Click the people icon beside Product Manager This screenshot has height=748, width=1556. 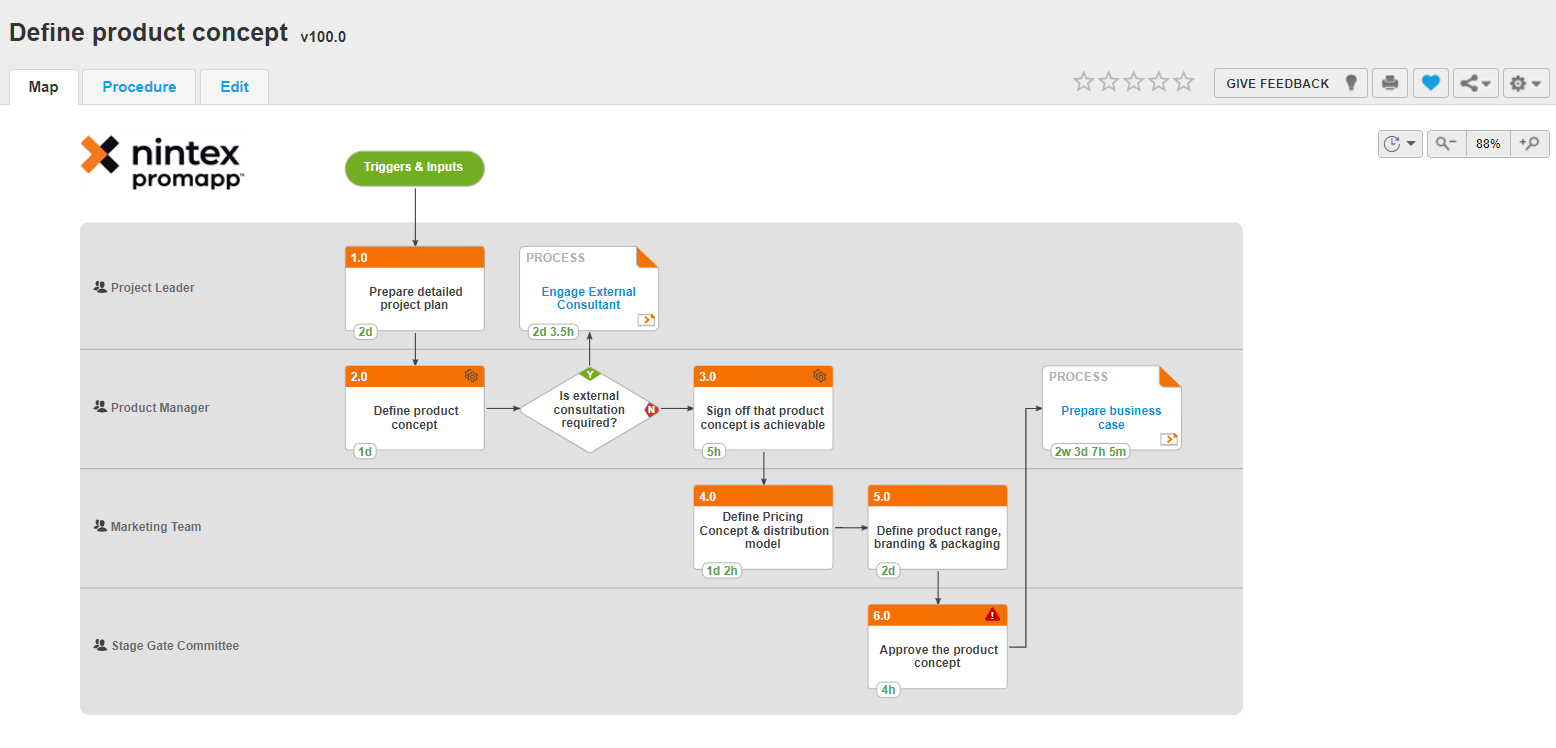pyautogui.click(x=100, y=407)
